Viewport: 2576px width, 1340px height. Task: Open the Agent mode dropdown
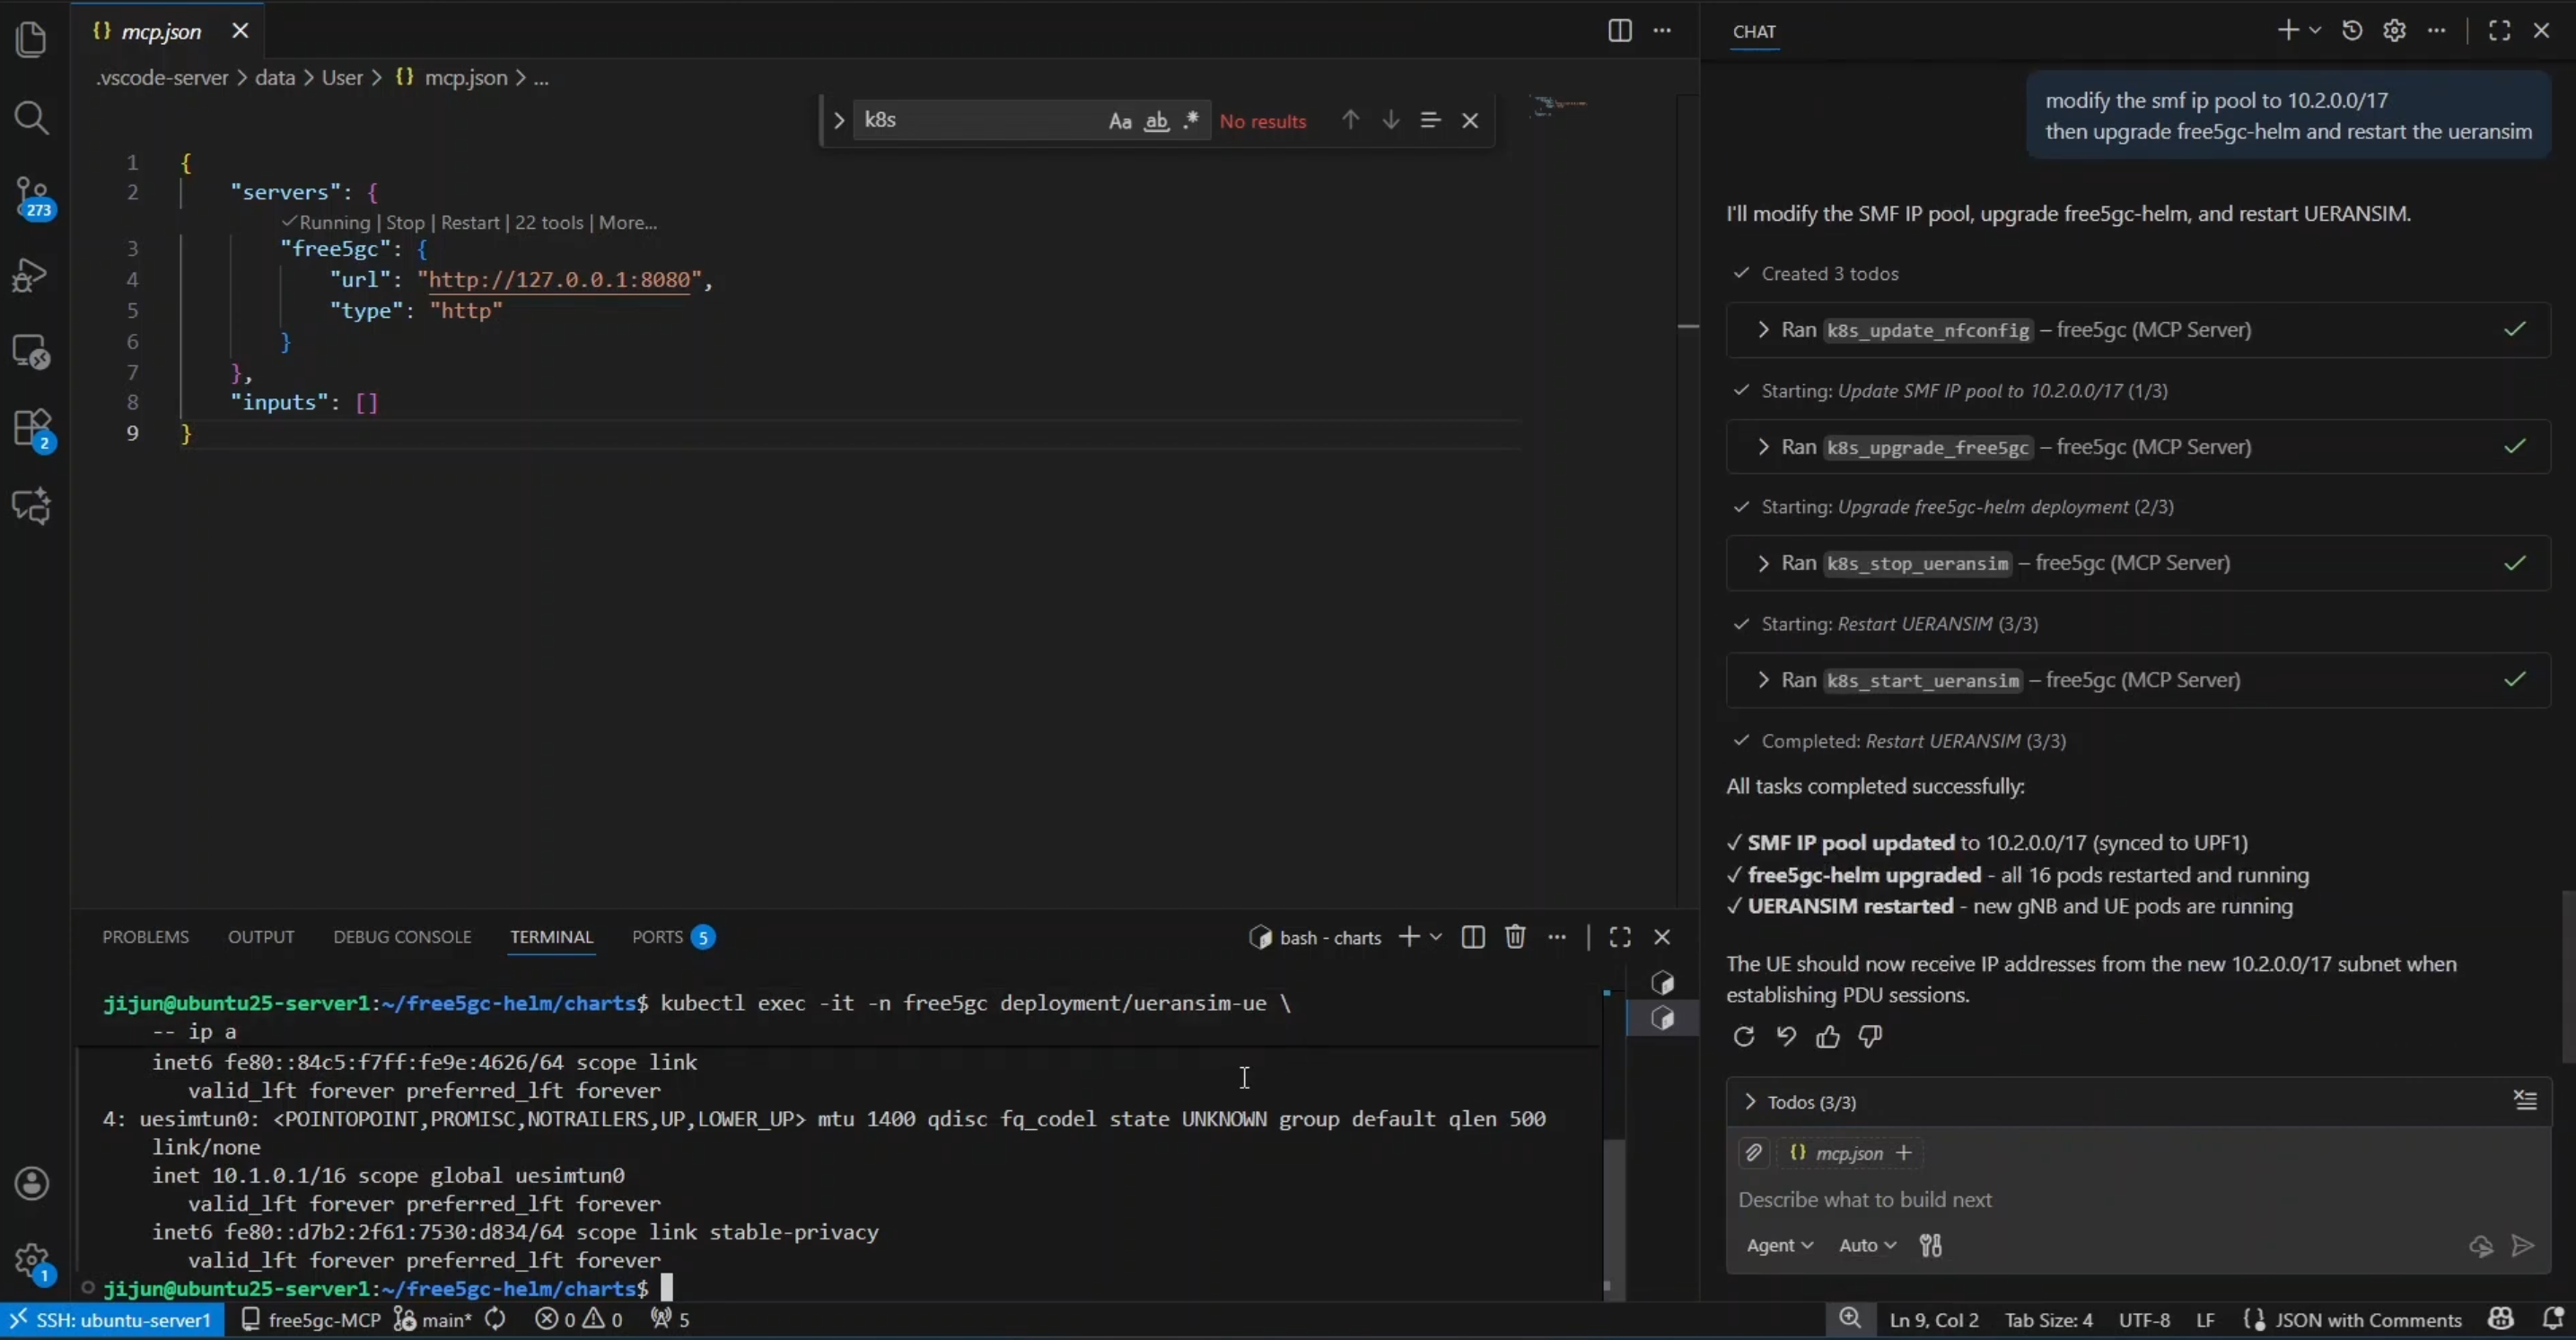(1780, 1245)
